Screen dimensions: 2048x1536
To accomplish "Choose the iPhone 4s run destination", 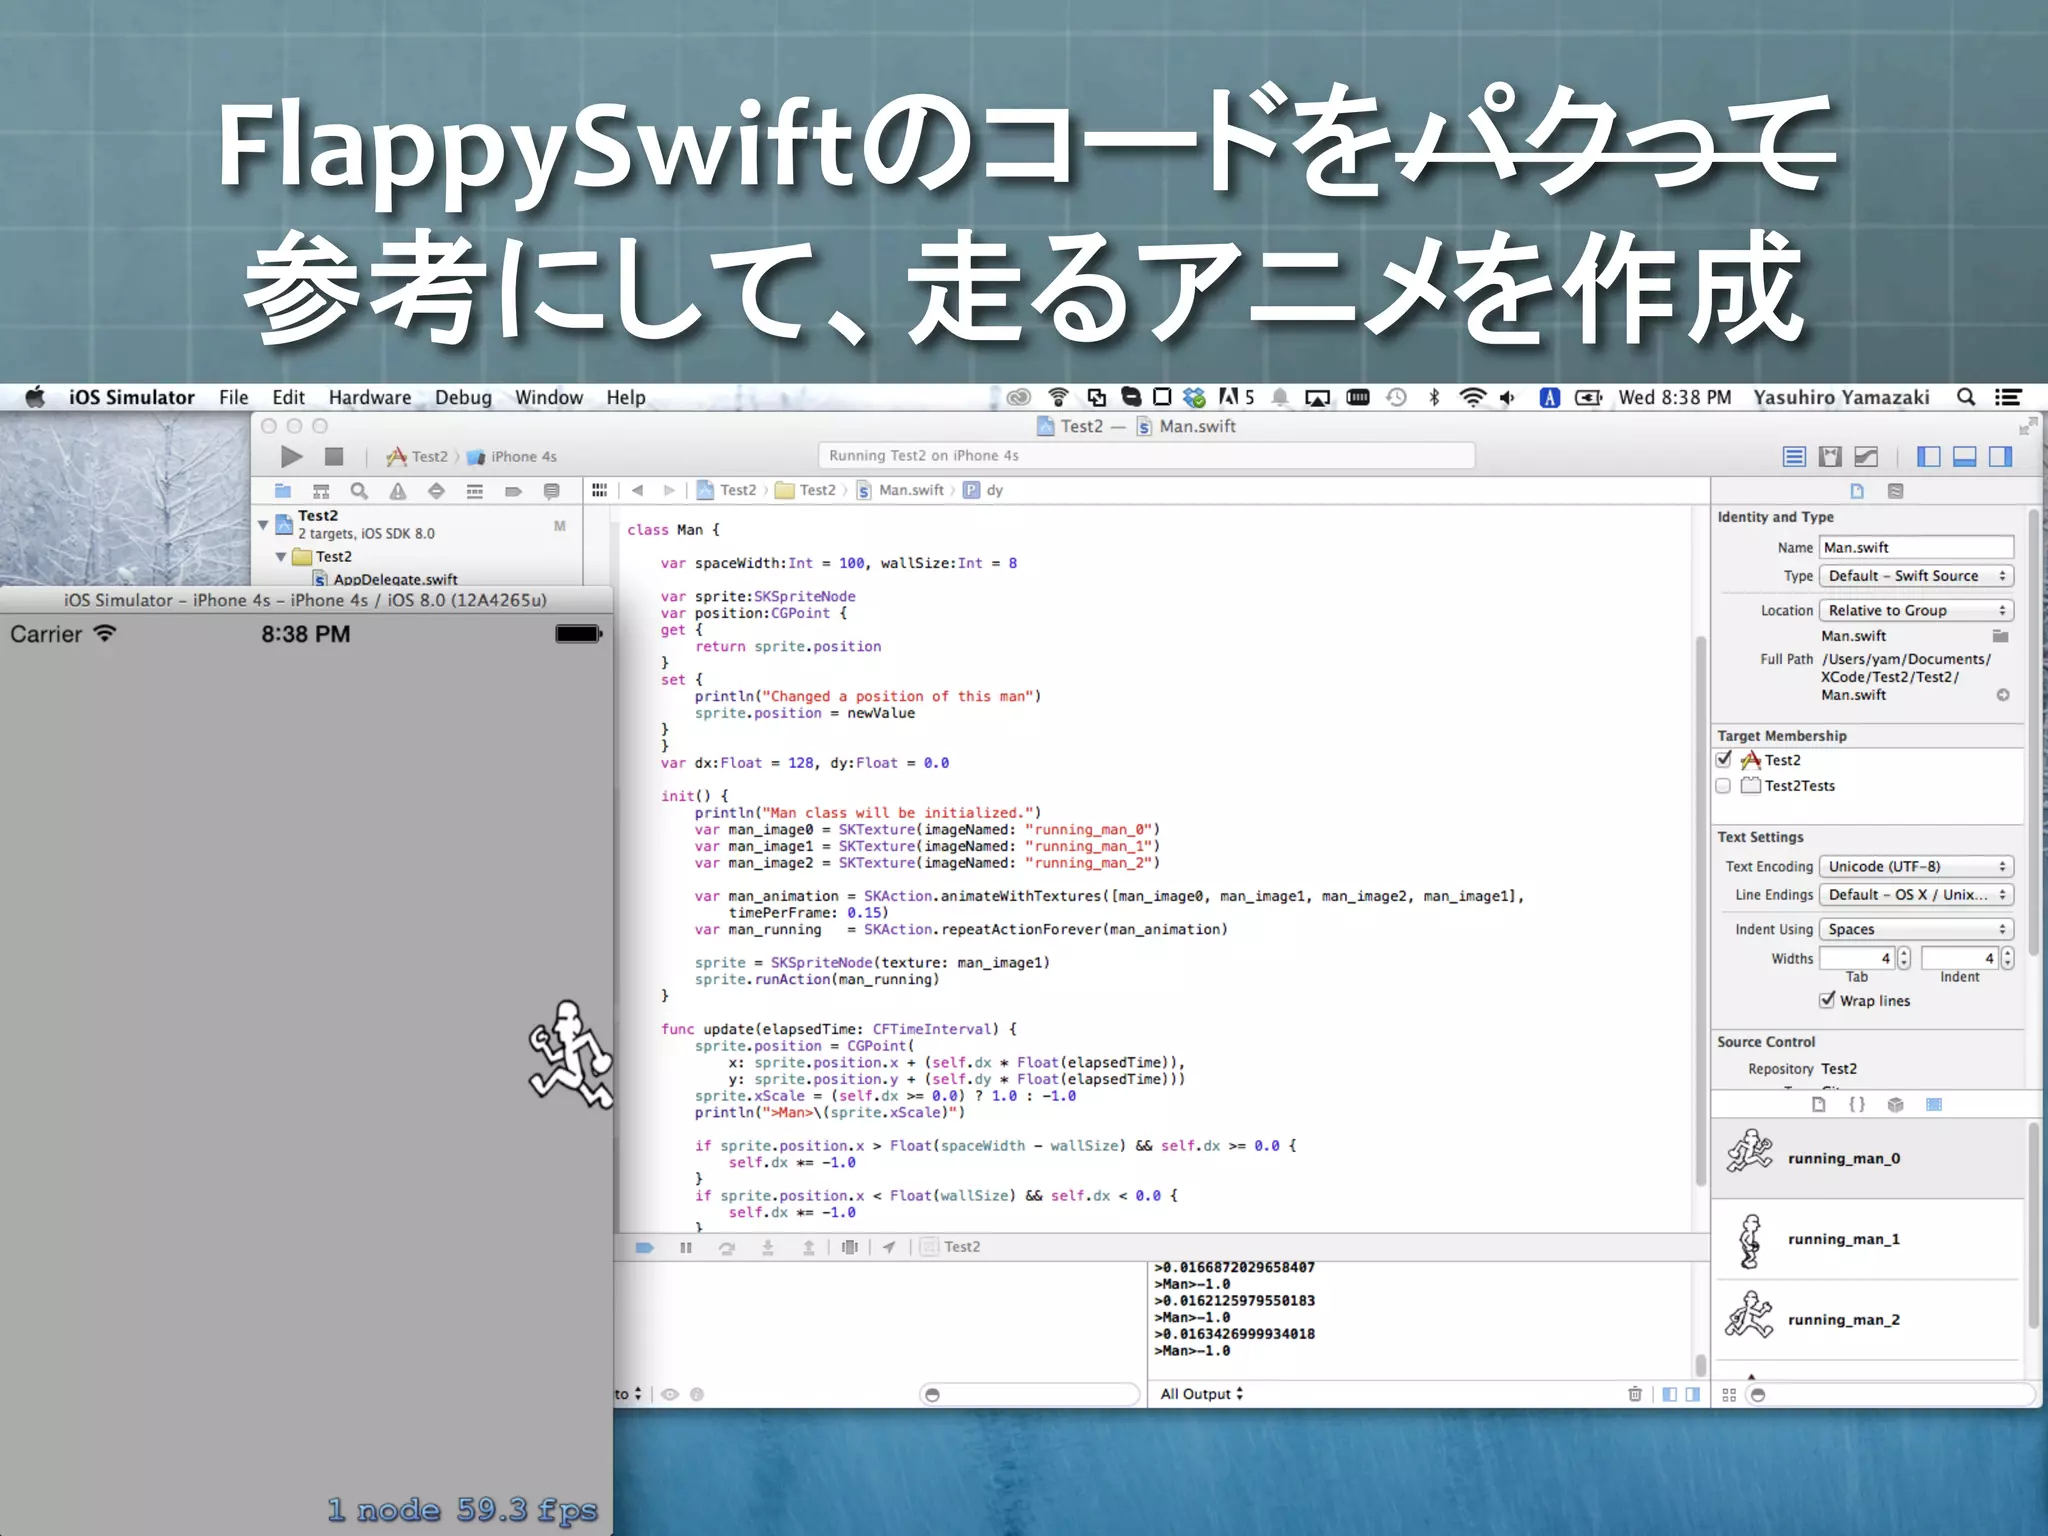I will tap(512, 457).
